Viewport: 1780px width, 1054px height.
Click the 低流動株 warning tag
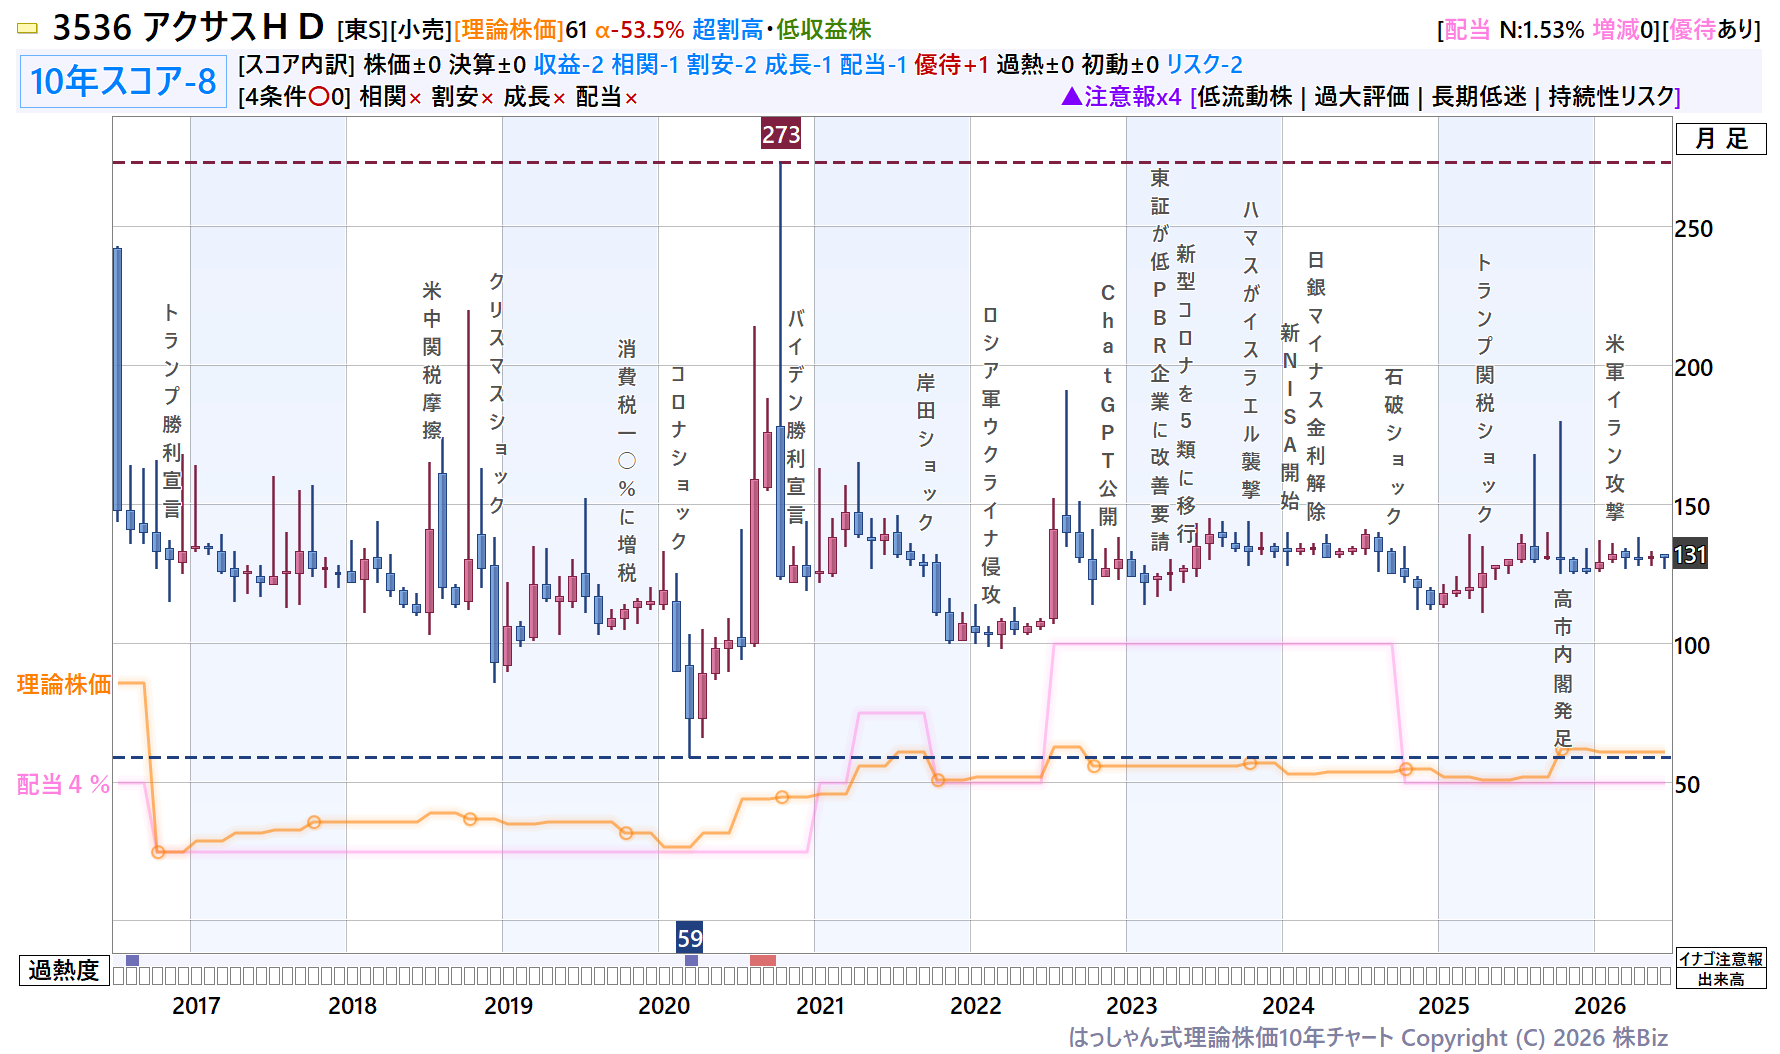1245,97
